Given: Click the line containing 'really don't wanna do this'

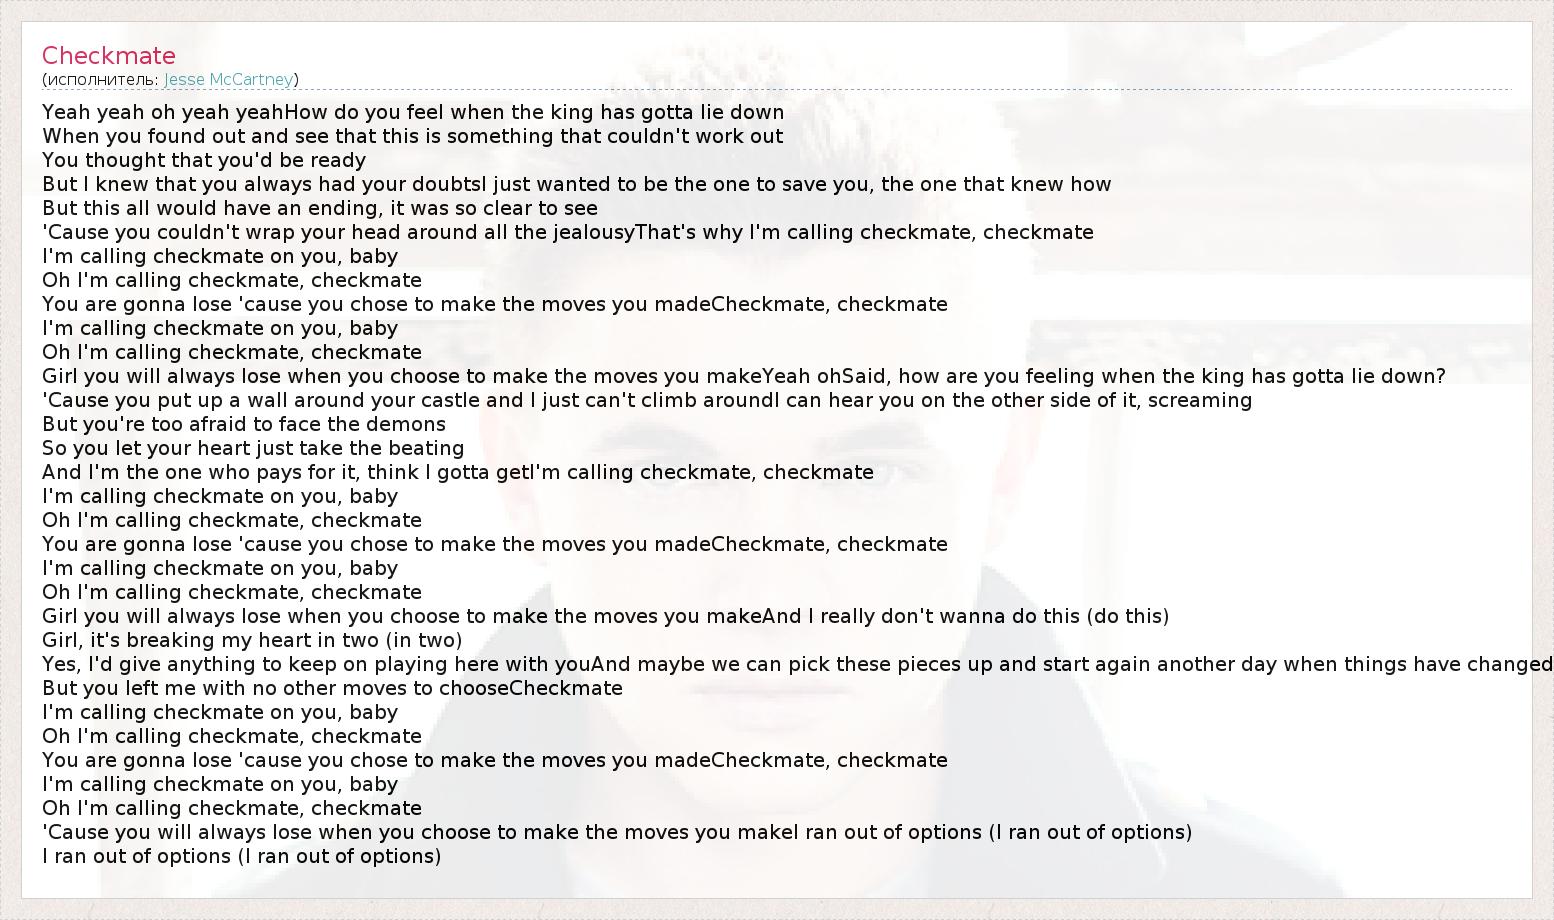Looking at the screenshot, I should (x=605, y=616).
